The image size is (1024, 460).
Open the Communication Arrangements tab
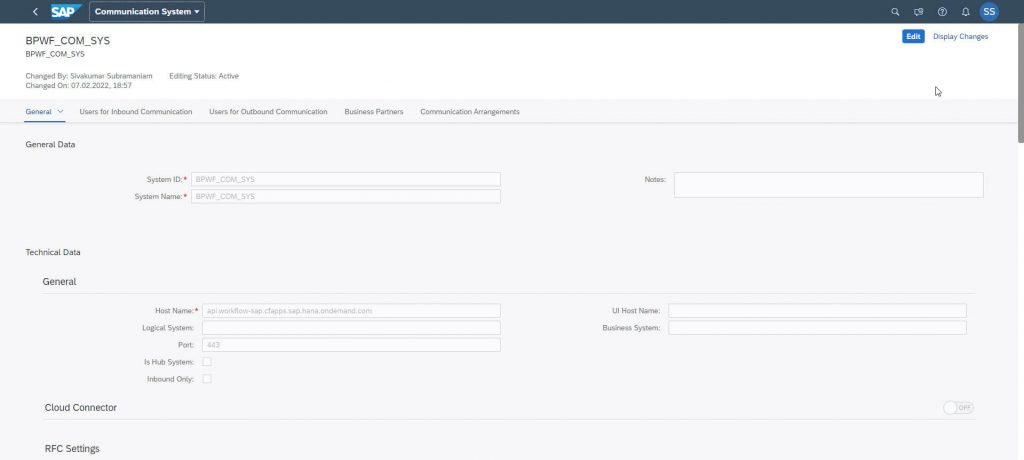tap(470, 112)
